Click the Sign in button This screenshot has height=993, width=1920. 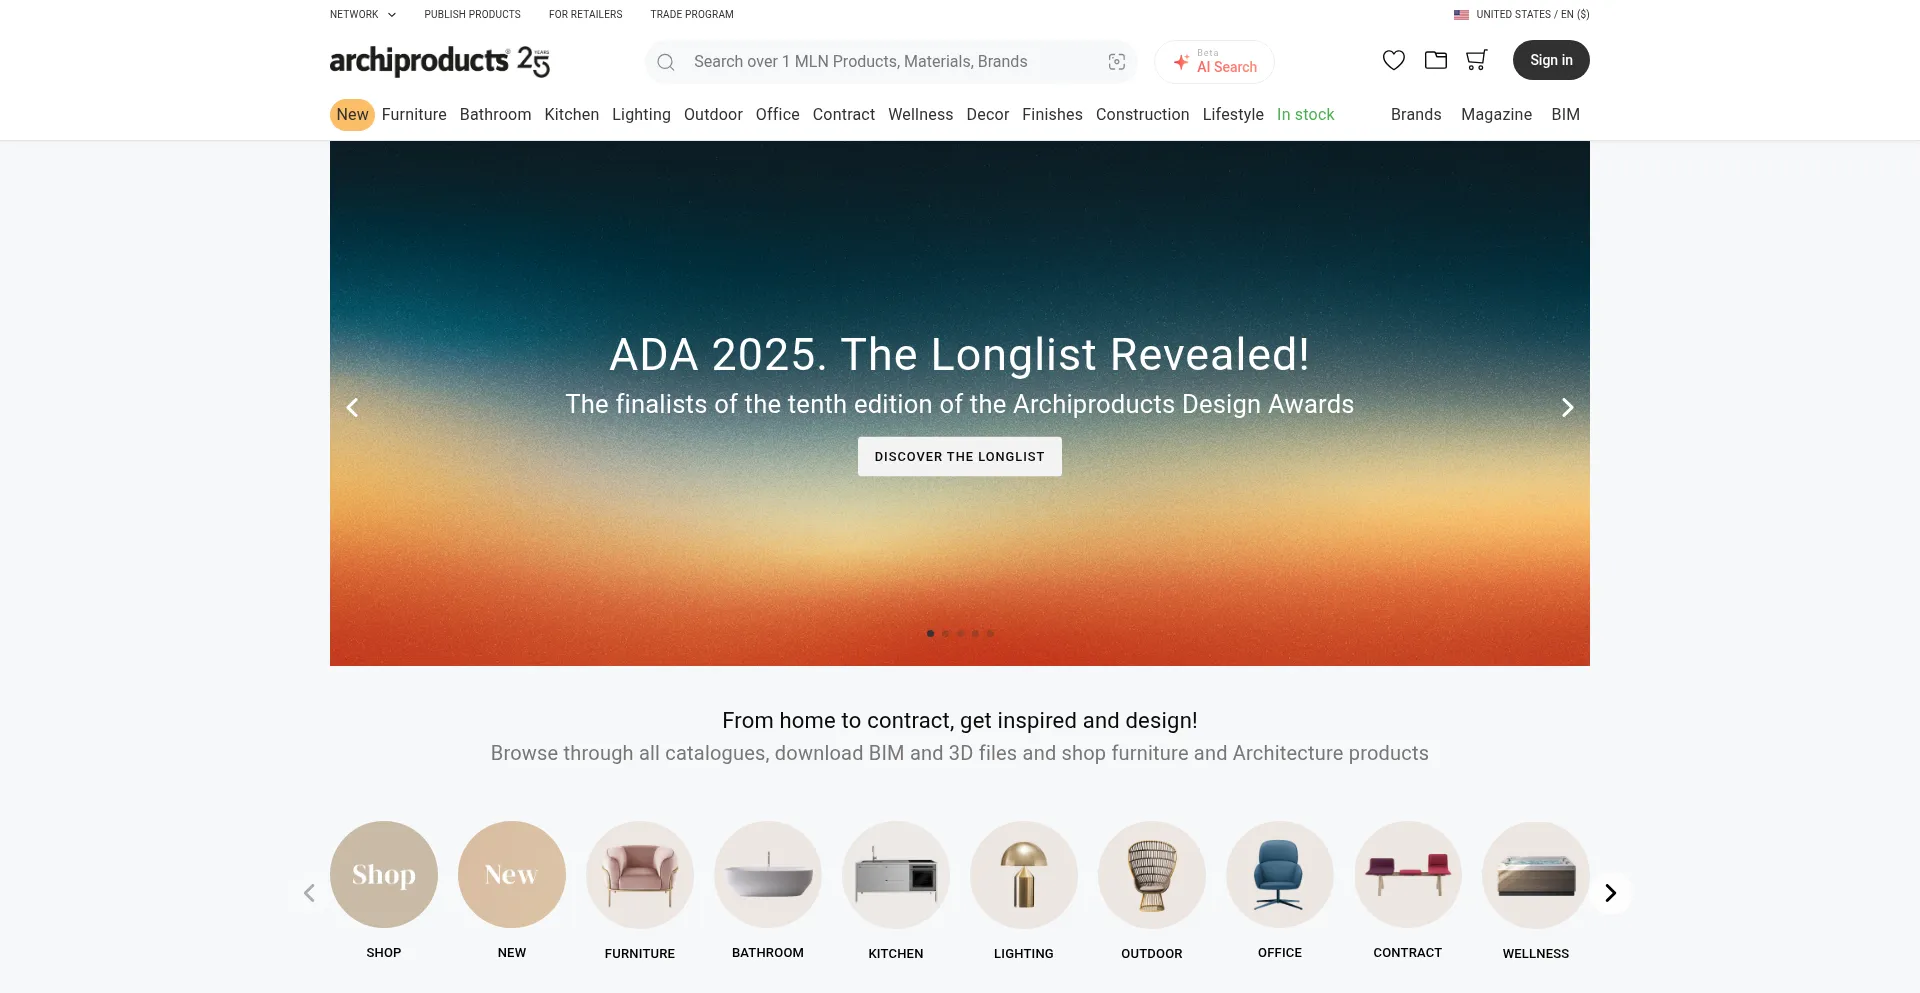pos(1551,60)
